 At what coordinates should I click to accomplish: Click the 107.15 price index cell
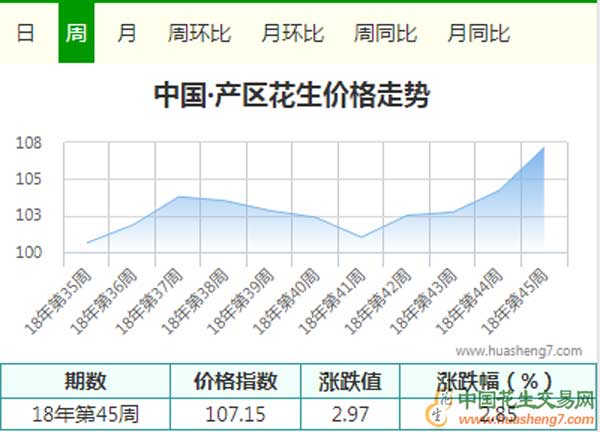236,413
